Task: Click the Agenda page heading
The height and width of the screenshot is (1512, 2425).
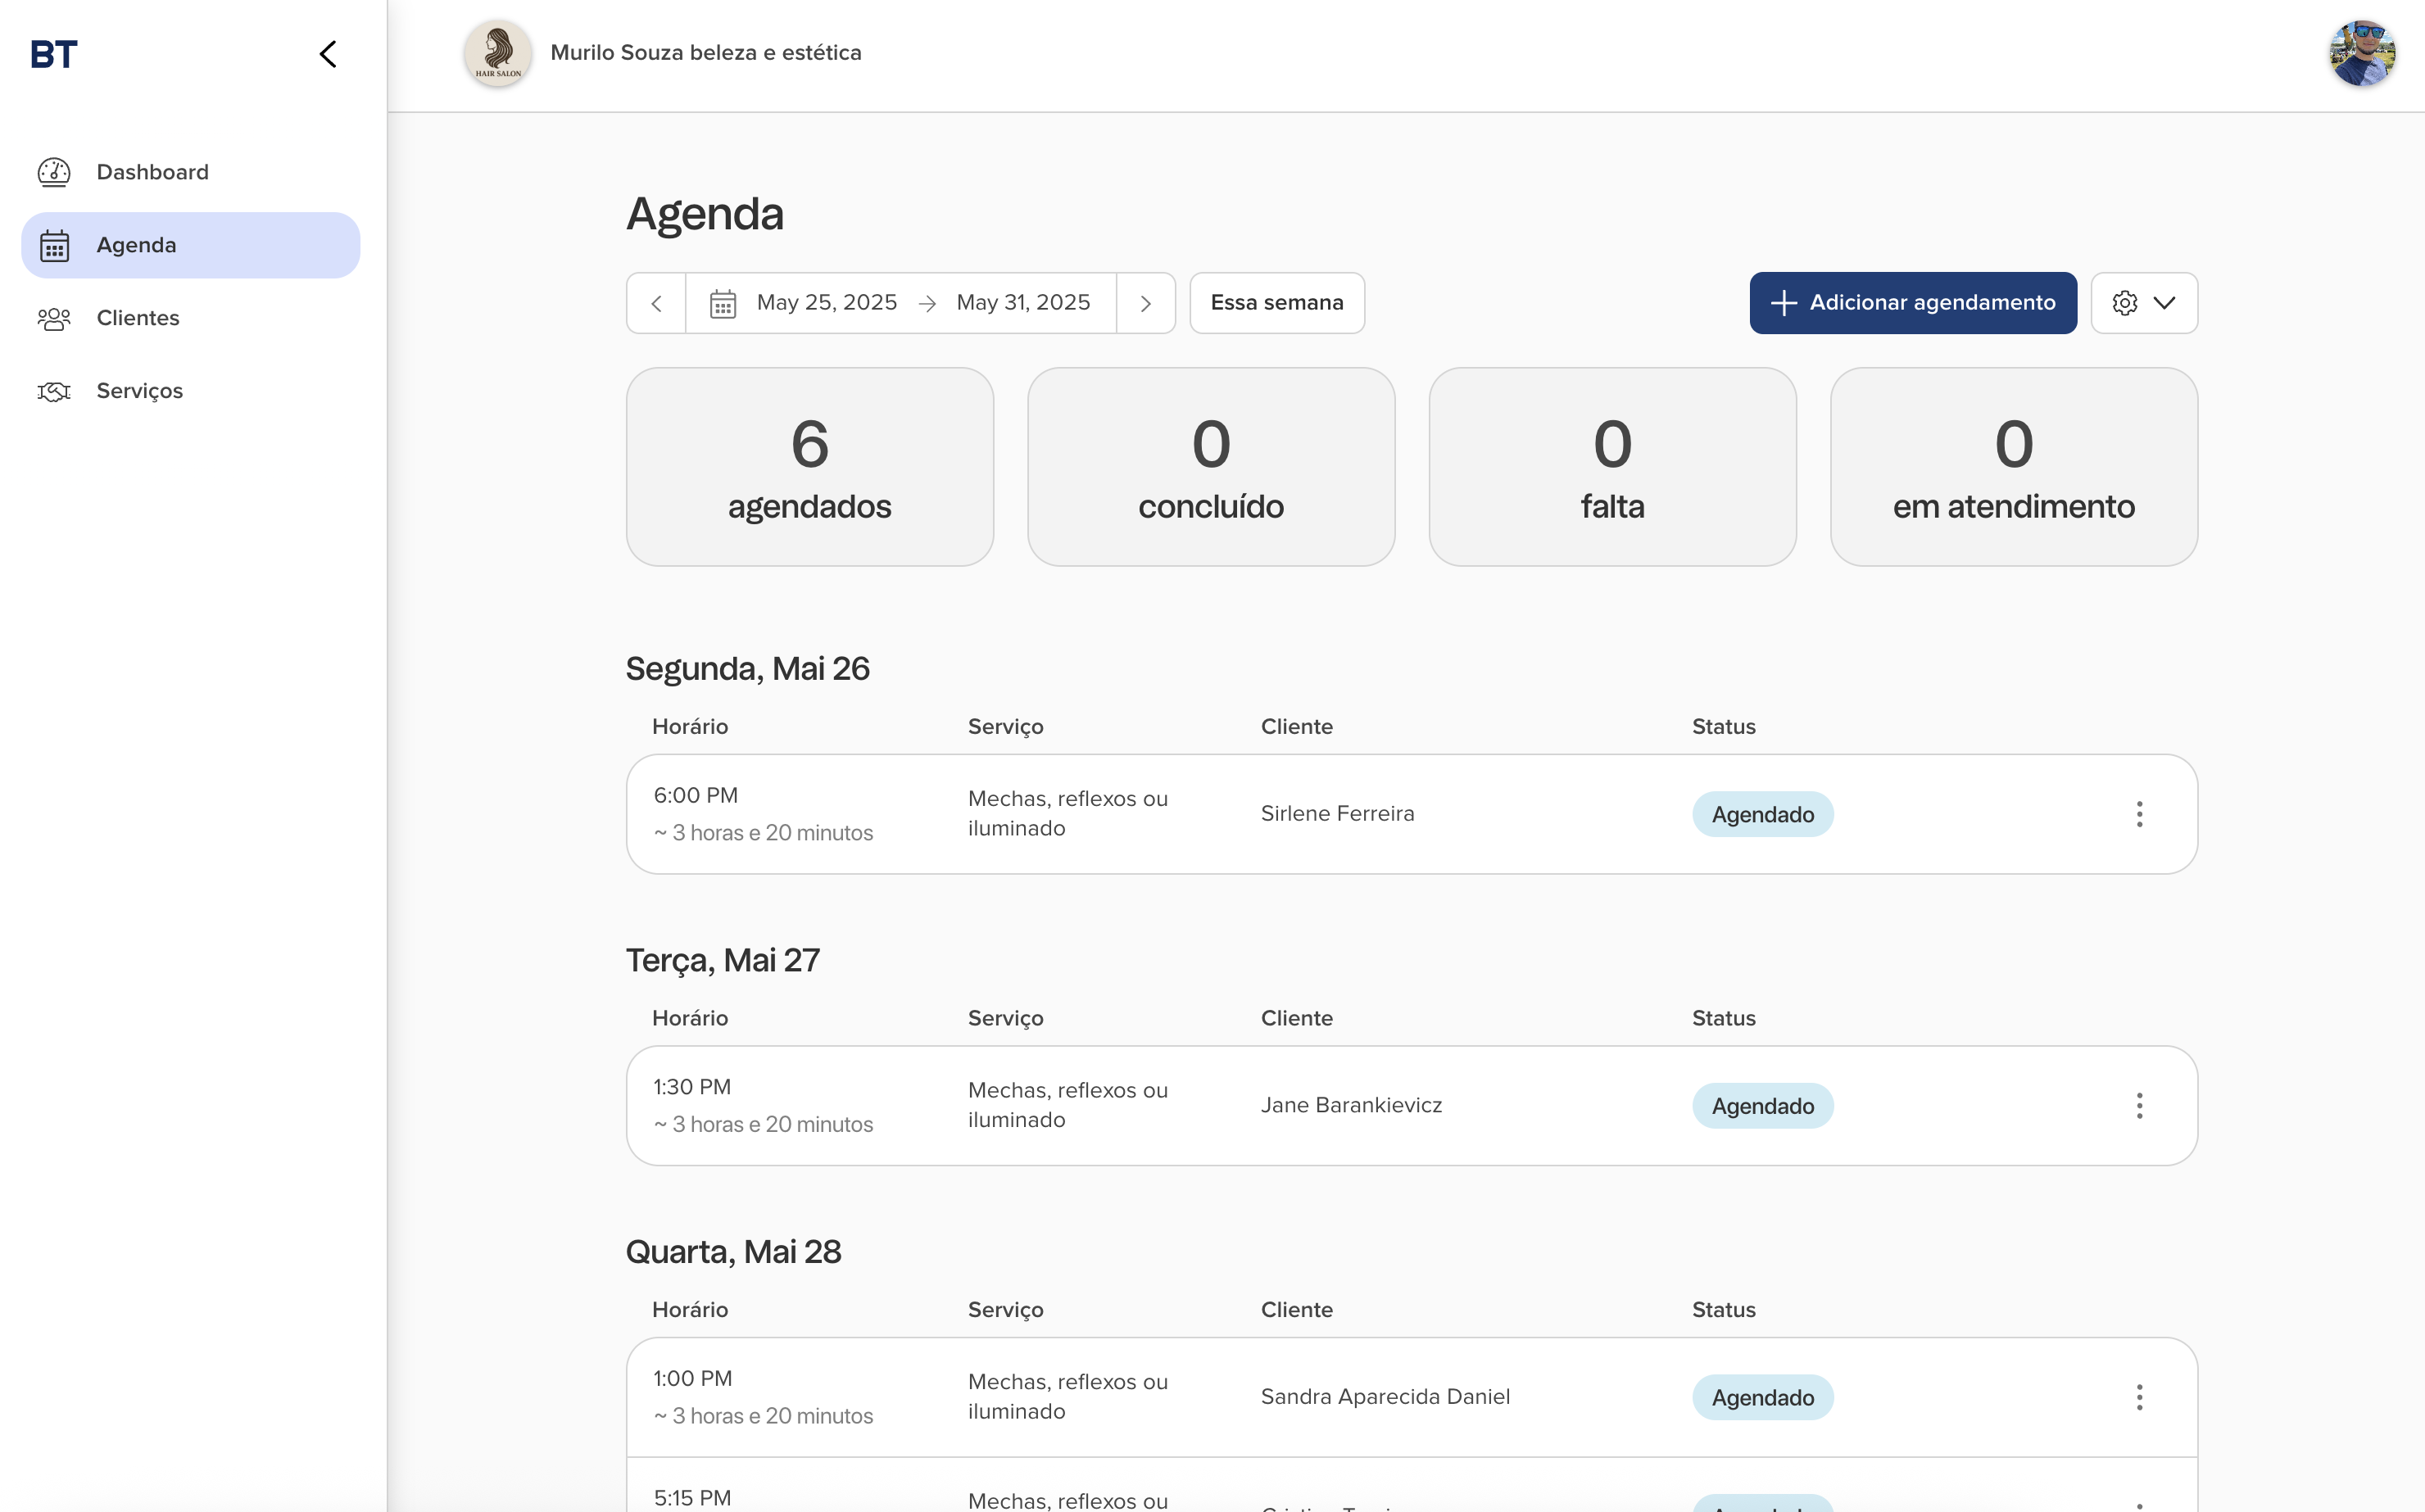Action: 704,214
